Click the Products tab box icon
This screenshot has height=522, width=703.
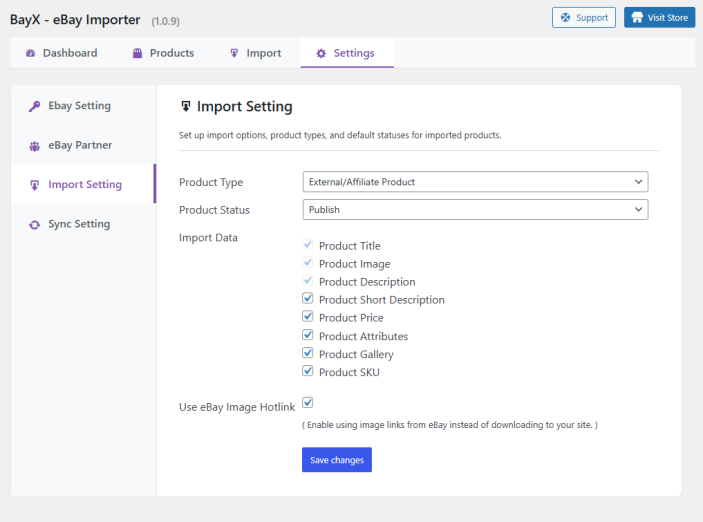pyautogui.click(x=137, y=53)
